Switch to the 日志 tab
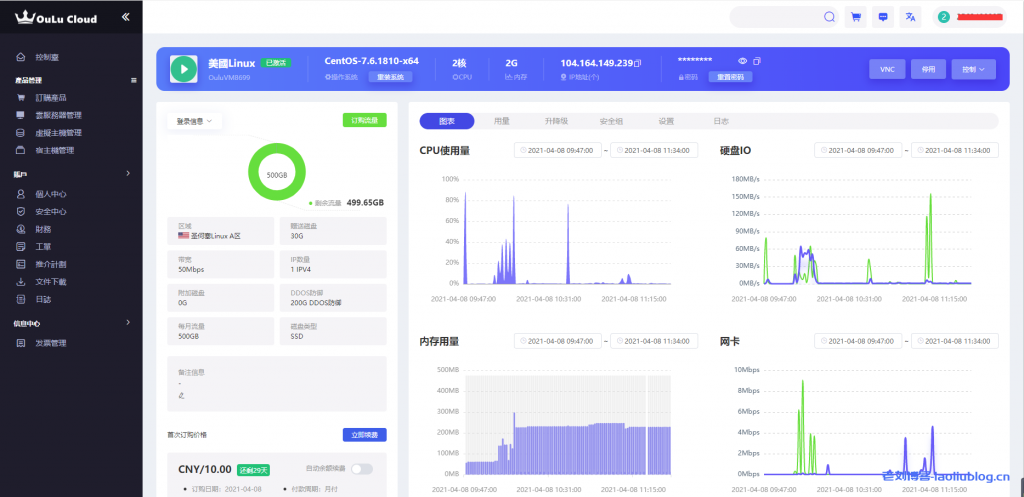The width and height of the screenshot is (1024, 497). 721,121
